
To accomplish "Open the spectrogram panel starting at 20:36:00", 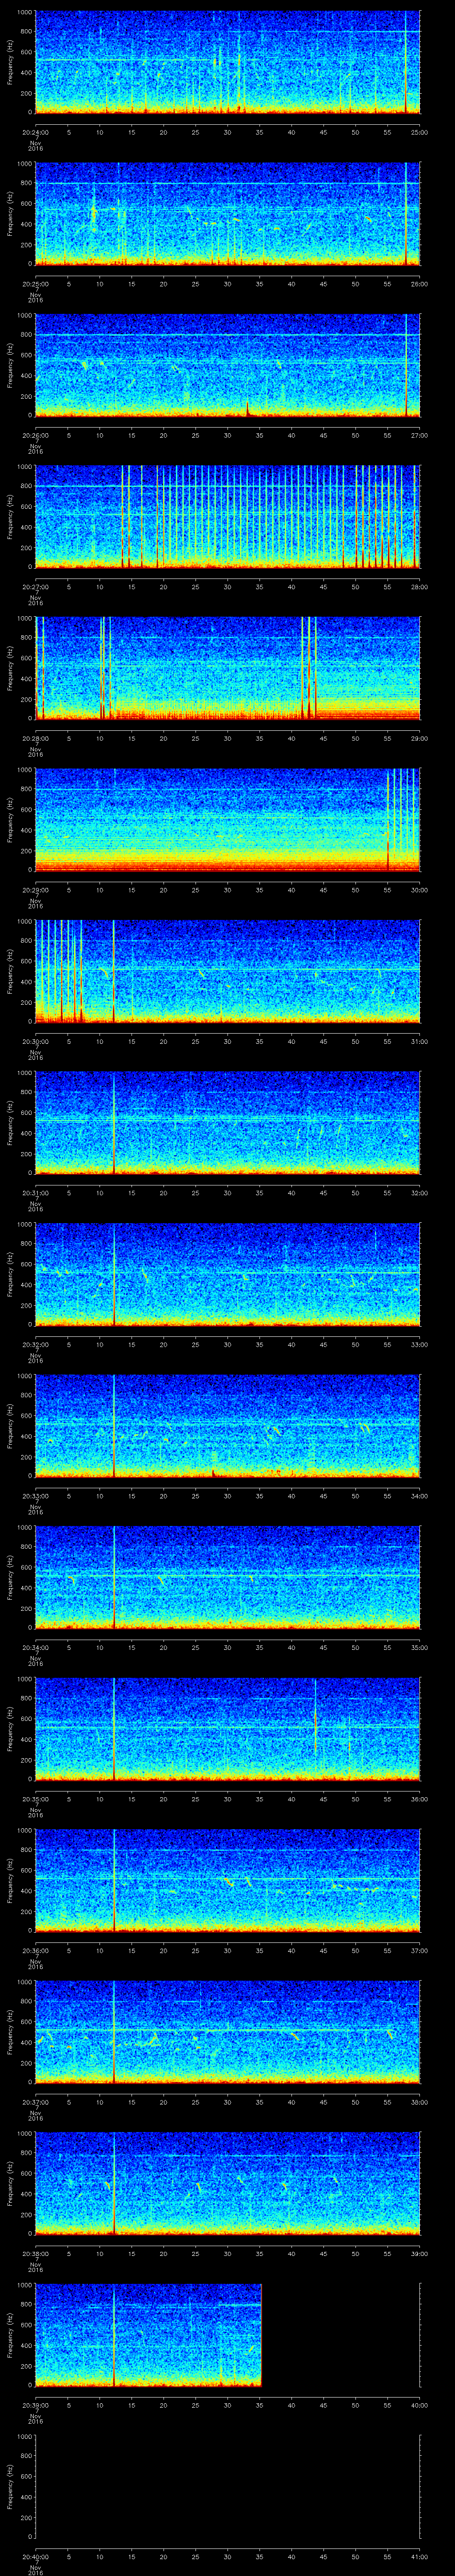I will click(228, 1881).
